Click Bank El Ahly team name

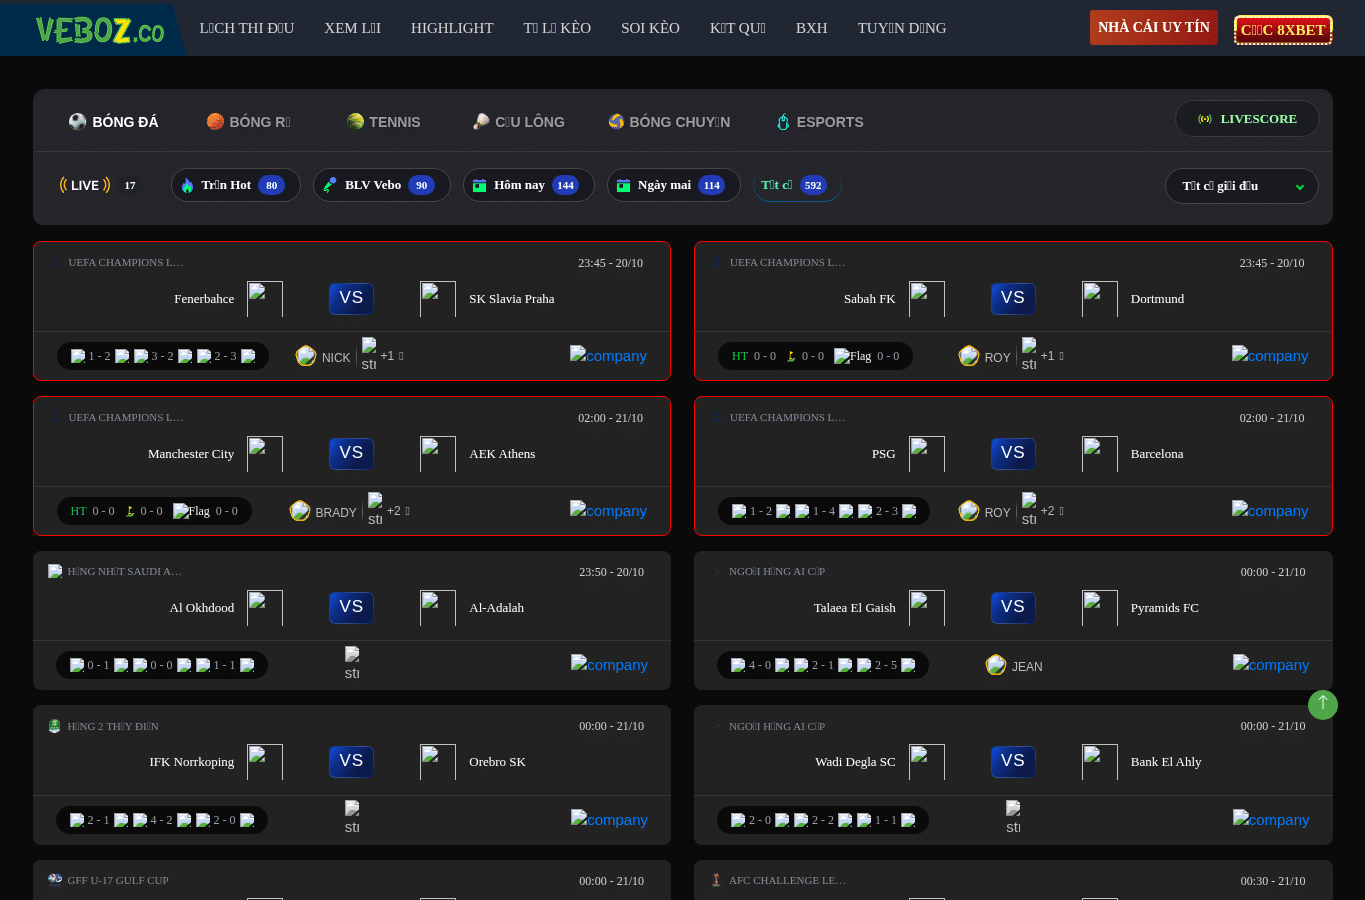(1166, 761)
